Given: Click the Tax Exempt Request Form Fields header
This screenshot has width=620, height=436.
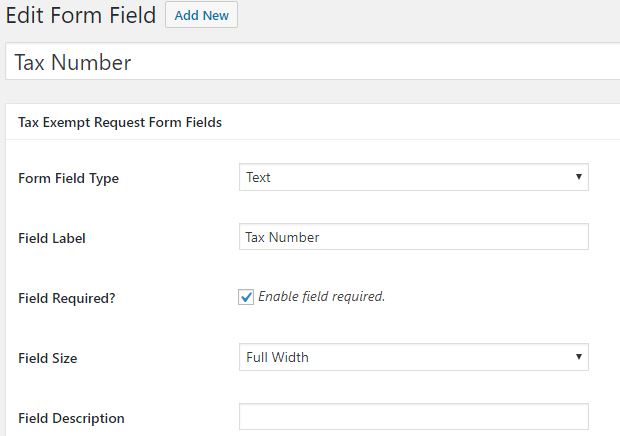Looking at the screenshot, I should pyautogui.click(x=120, y=122).
